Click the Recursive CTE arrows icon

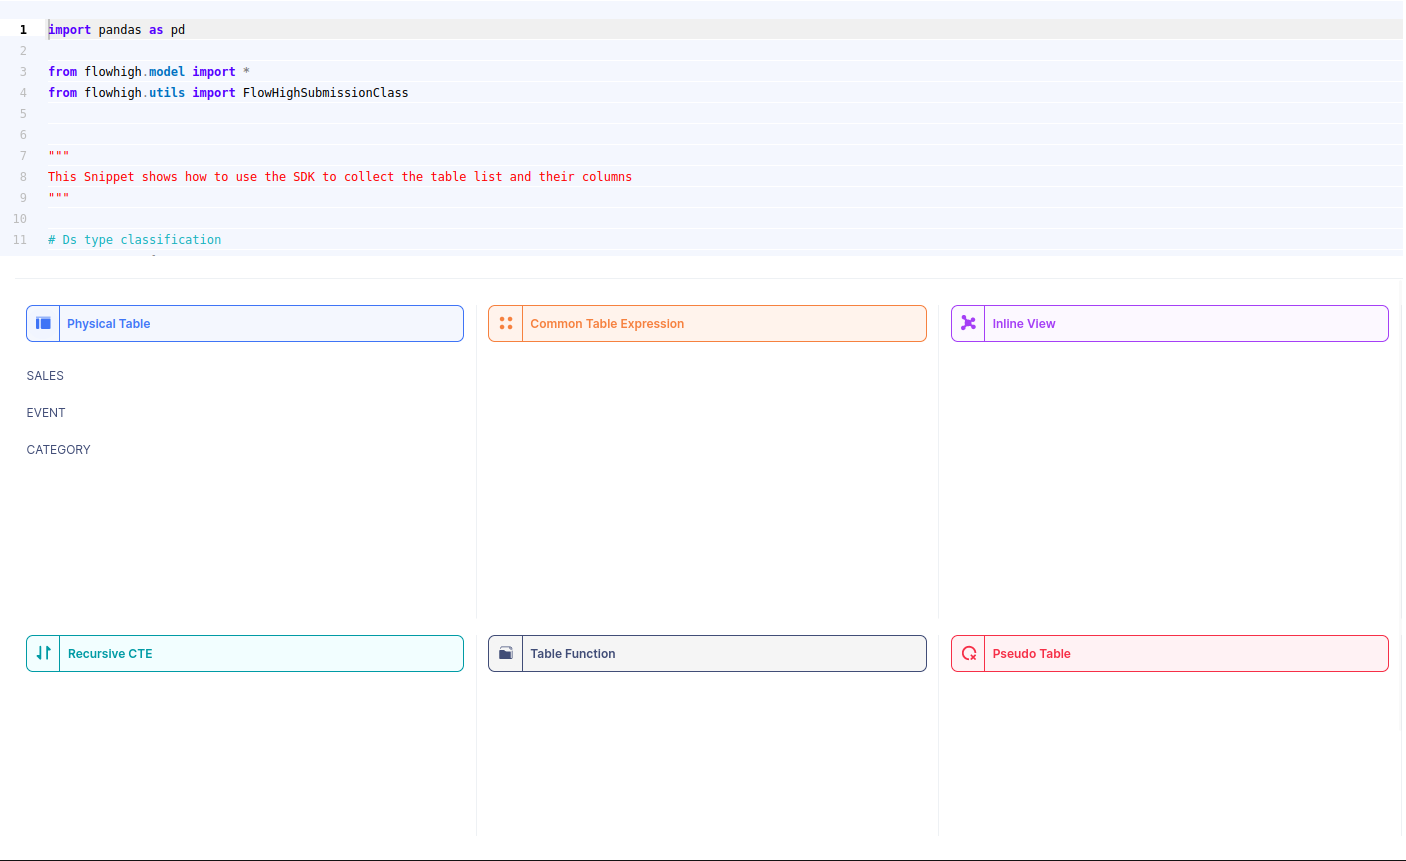[x=43, y=653]
